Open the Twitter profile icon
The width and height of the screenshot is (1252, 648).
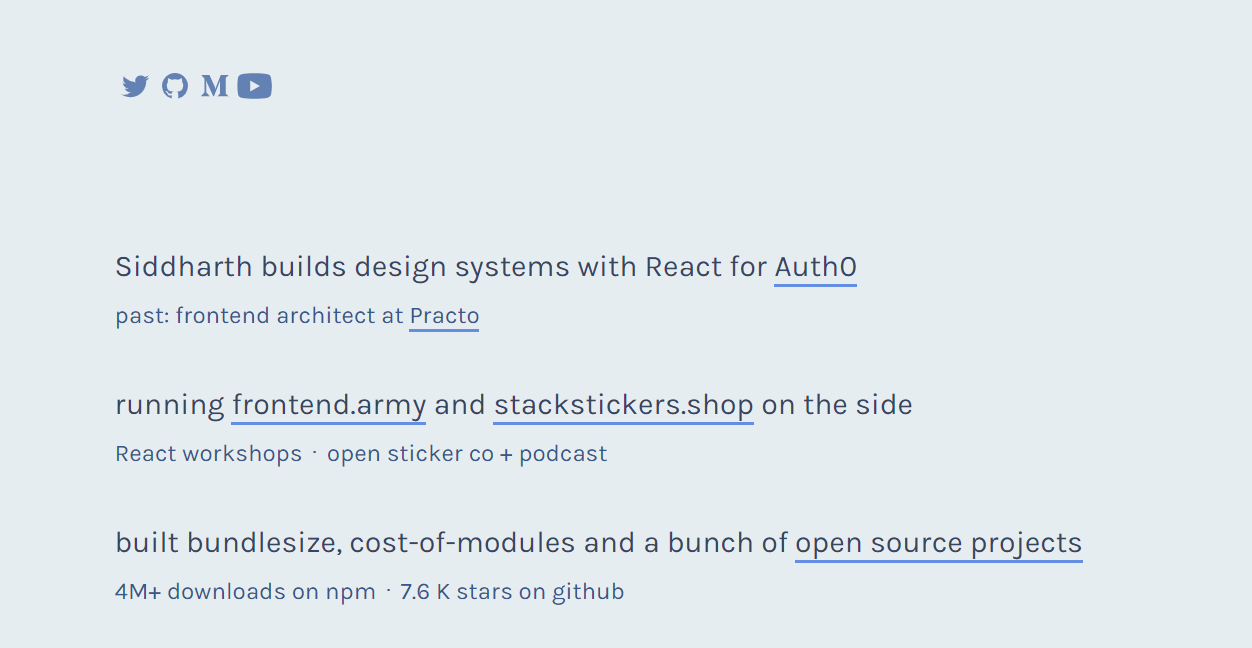click(x=135, y=87)
